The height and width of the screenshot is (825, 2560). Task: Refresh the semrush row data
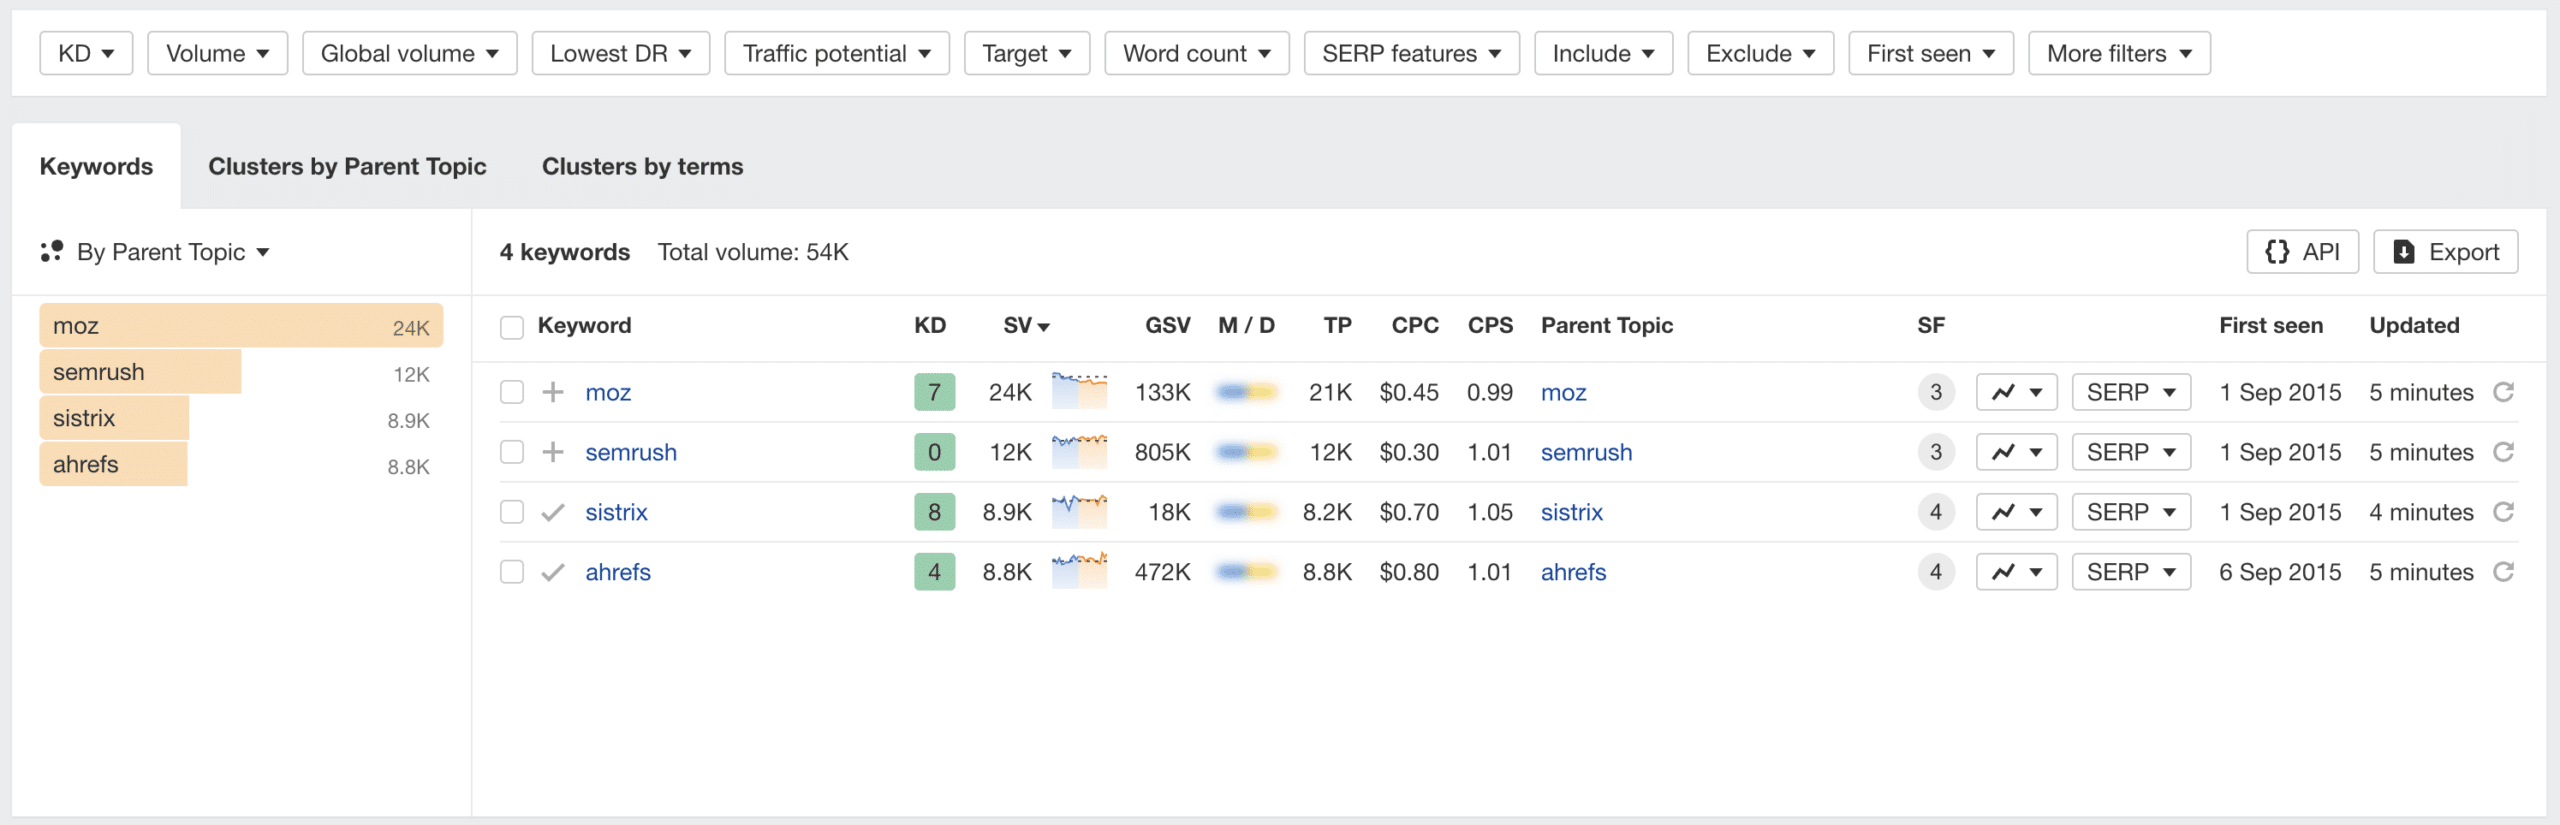pyautogui.click(x=2503, y=452)
